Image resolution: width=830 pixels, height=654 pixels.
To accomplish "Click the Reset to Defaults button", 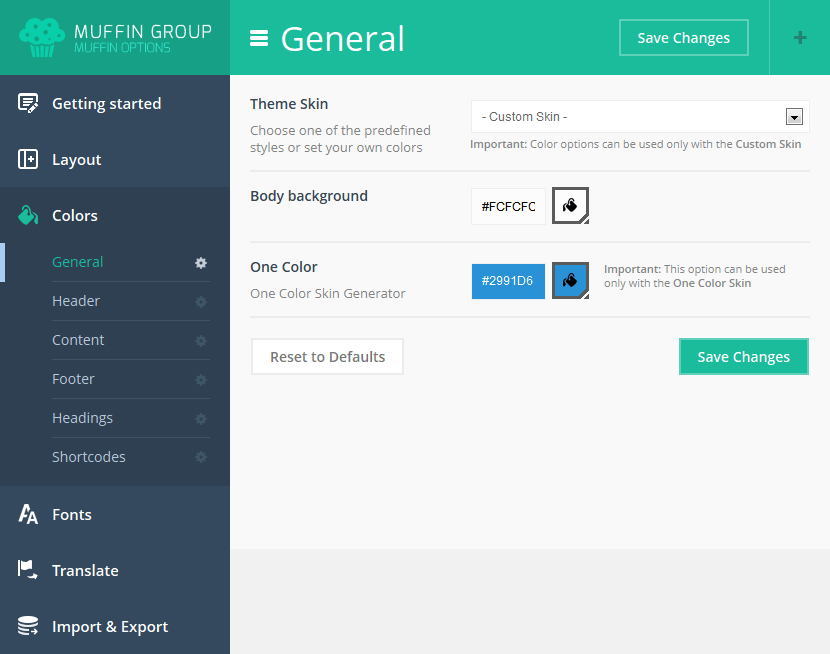I will 327,357.
